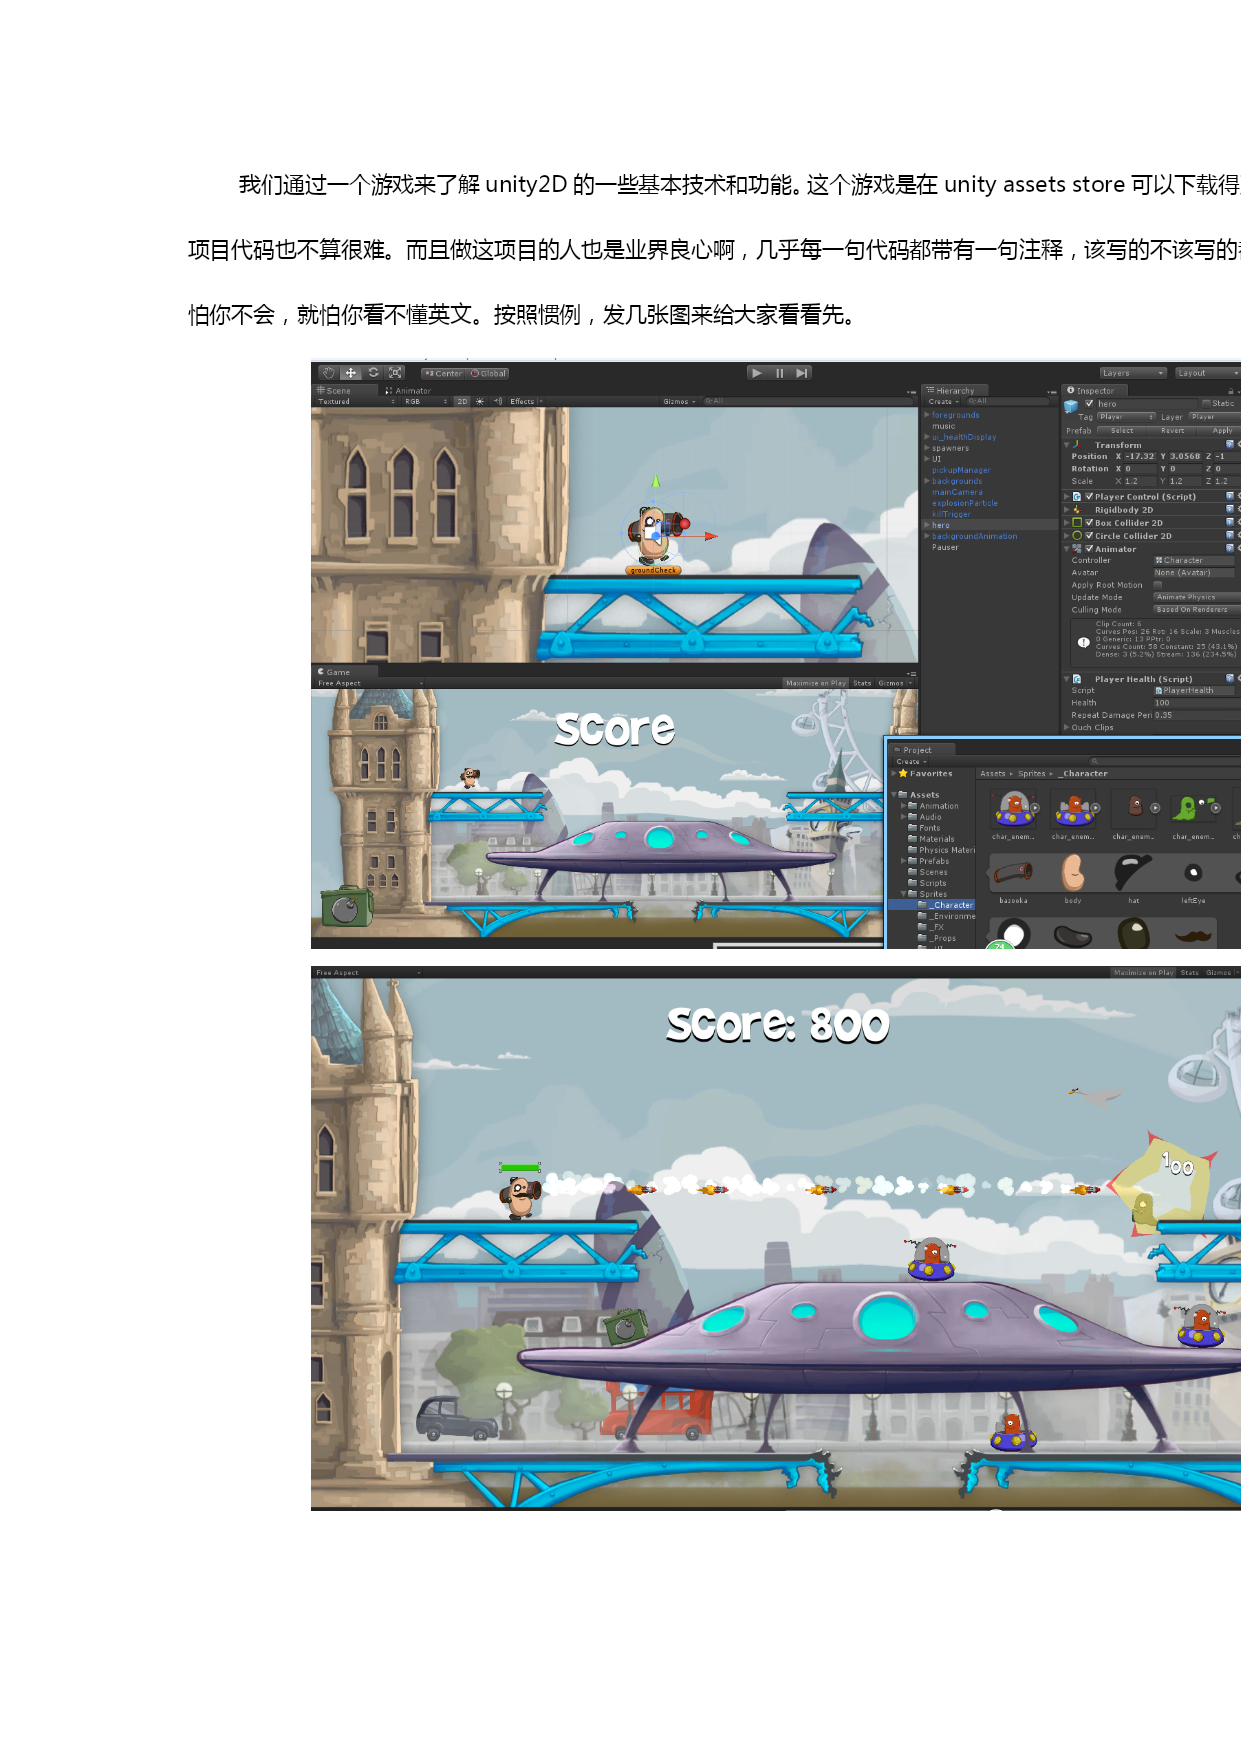Viewport: 1241px width, 1754px height.
Task: Click the Prefab Select button
Action: [1122, 431]
